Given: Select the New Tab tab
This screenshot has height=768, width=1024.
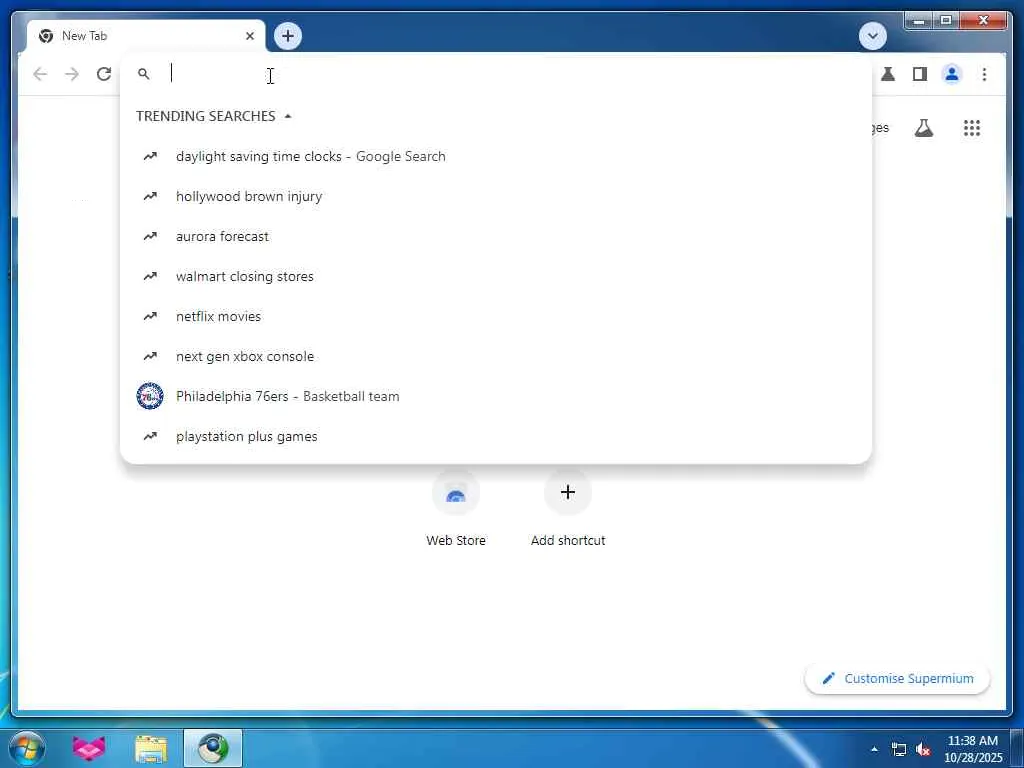Looking at the screenshot, I should [x=146, y=36].
